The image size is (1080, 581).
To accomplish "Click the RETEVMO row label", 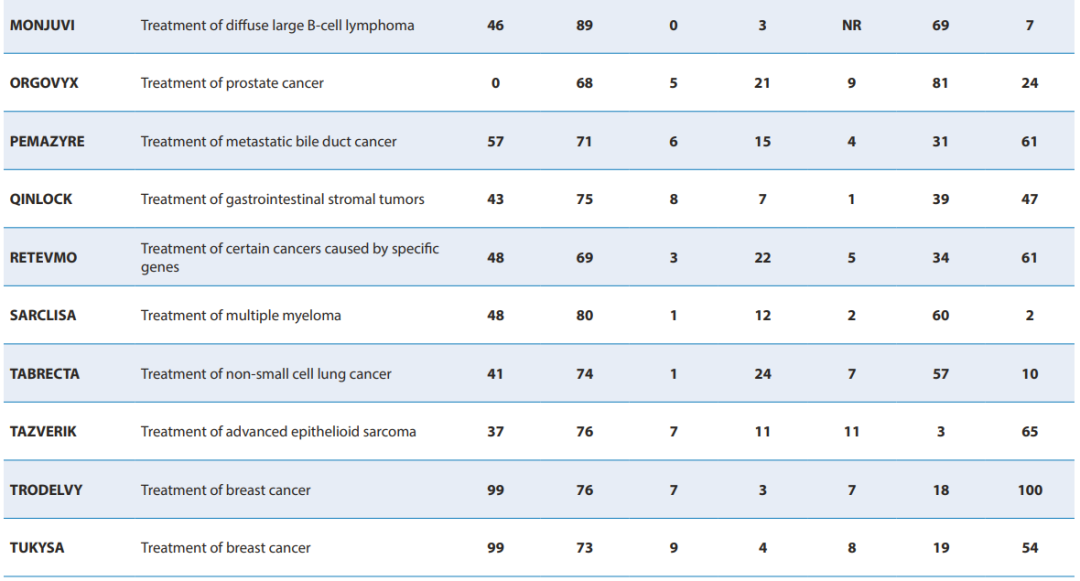I will (x=43, y=257).
